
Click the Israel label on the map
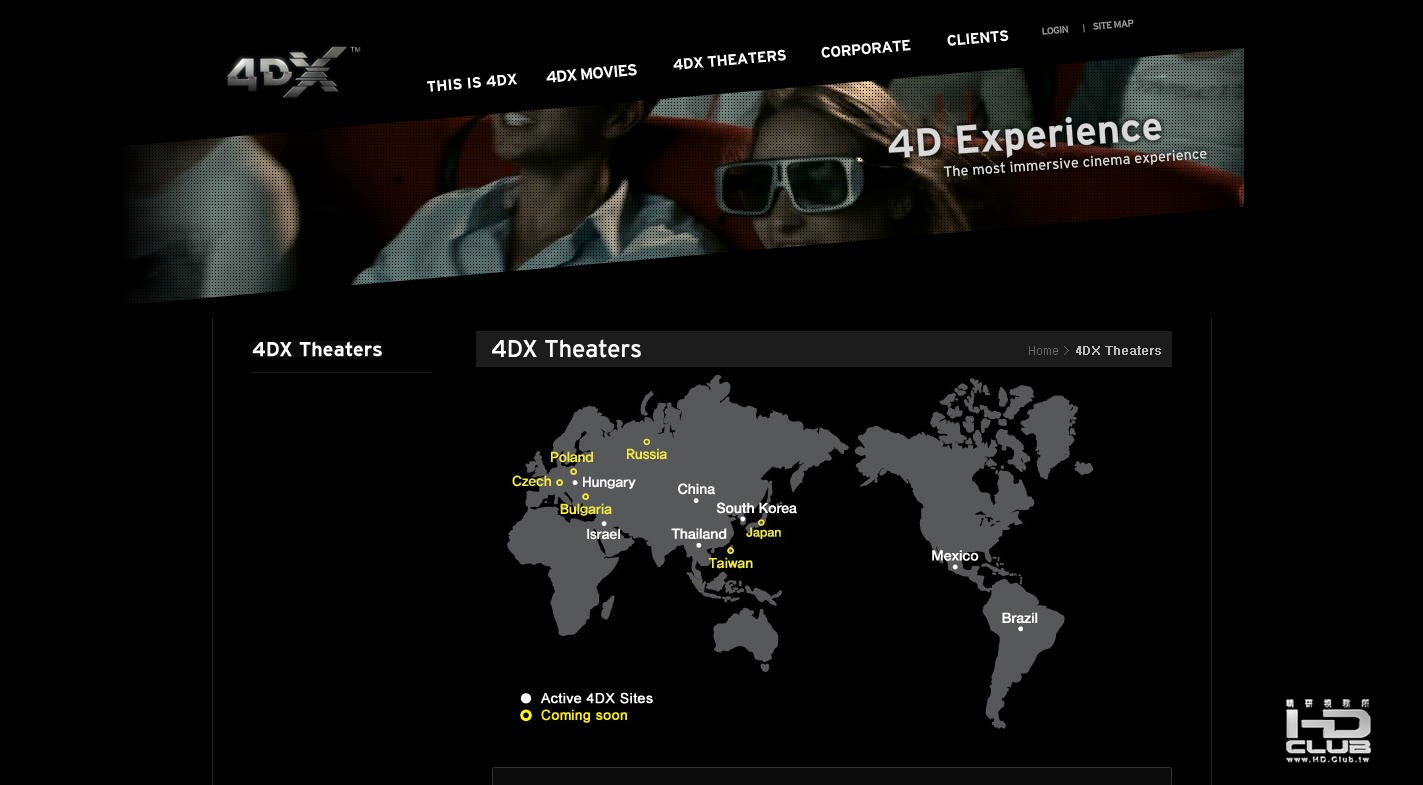[603, 535]
